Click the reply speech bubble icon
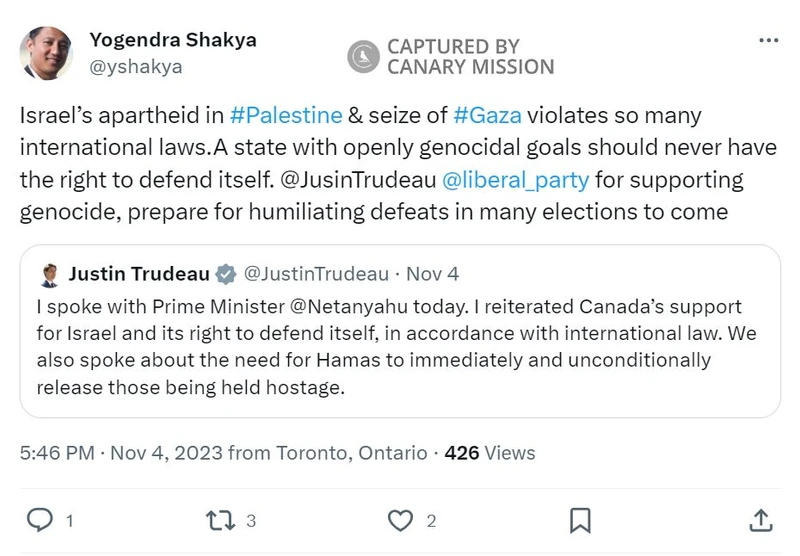The height and width of the screenshot is (556, 800). pyautogui.click(x=39, y=520)
